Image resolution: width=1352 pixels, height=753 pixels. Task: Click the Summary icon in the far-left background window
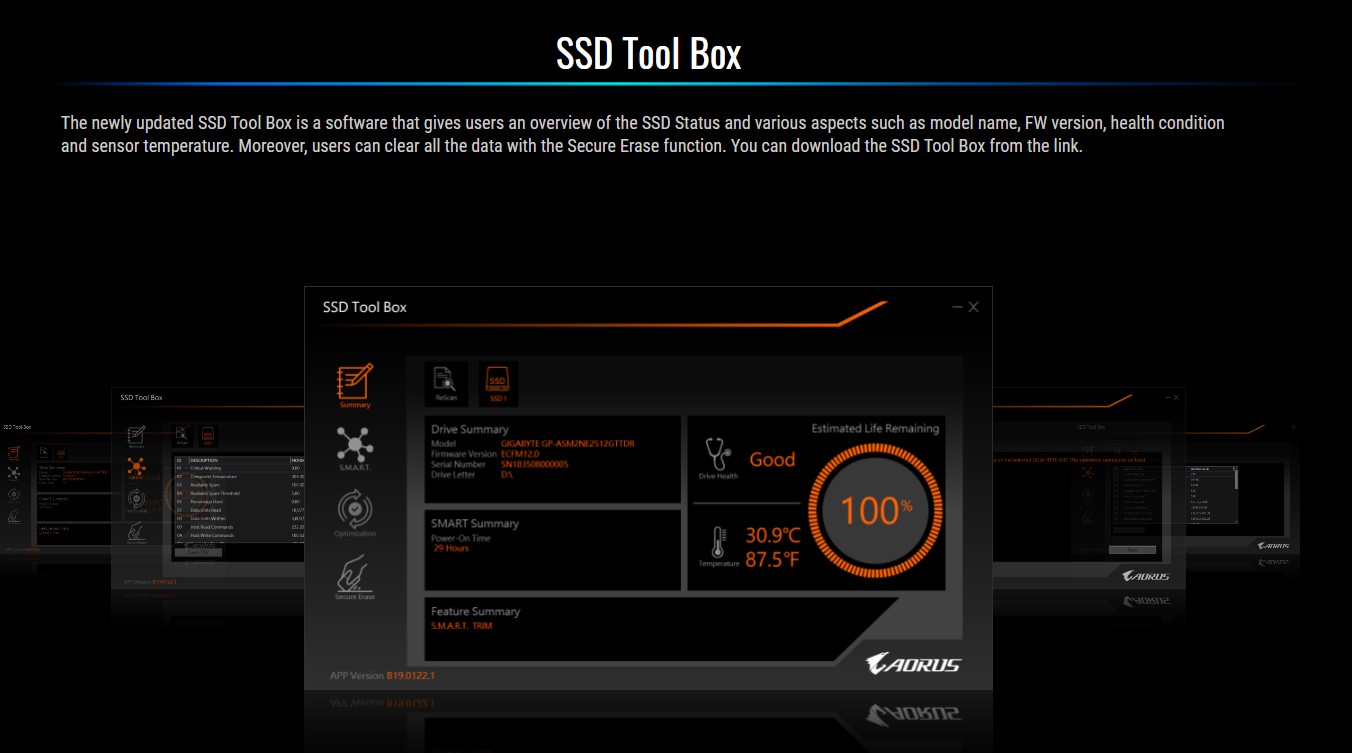coord(14,453)
